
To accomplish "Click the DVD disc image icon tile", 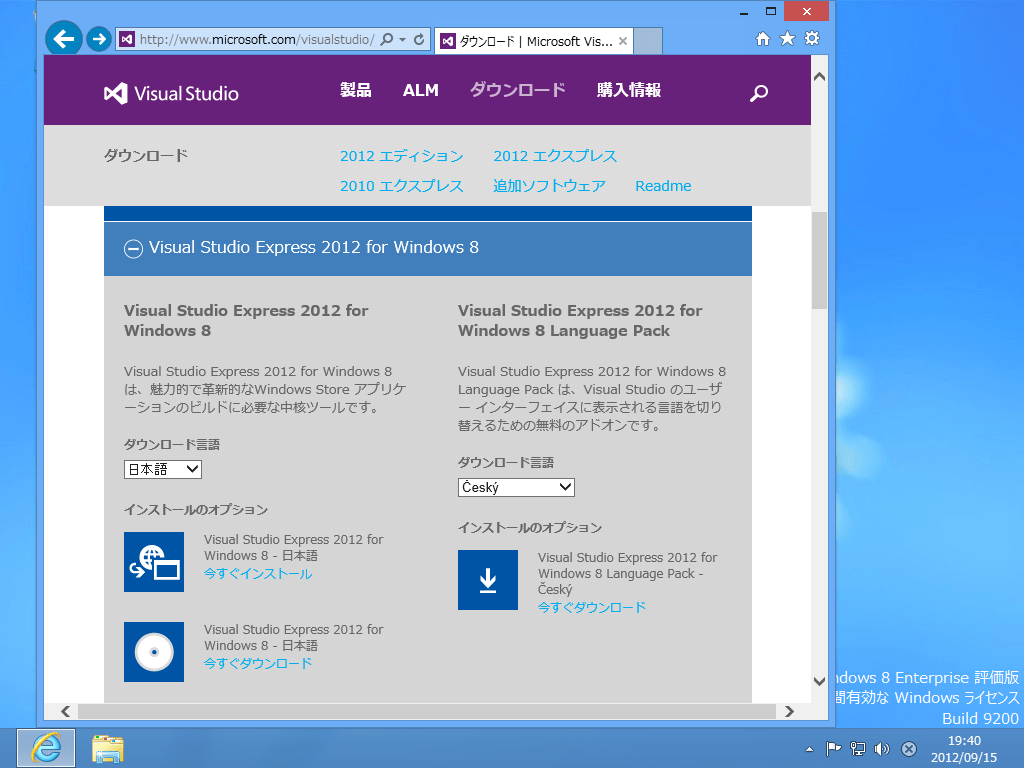I will (154, 652).
